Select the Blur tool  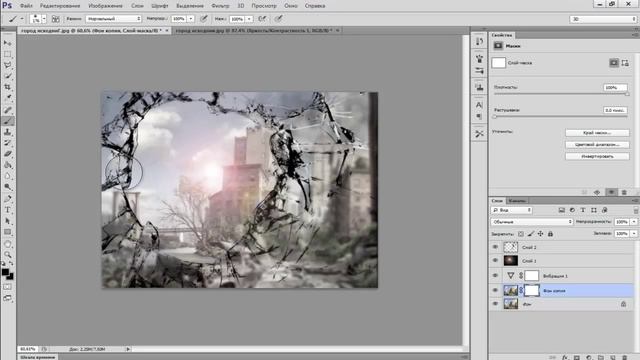[7, 176]
